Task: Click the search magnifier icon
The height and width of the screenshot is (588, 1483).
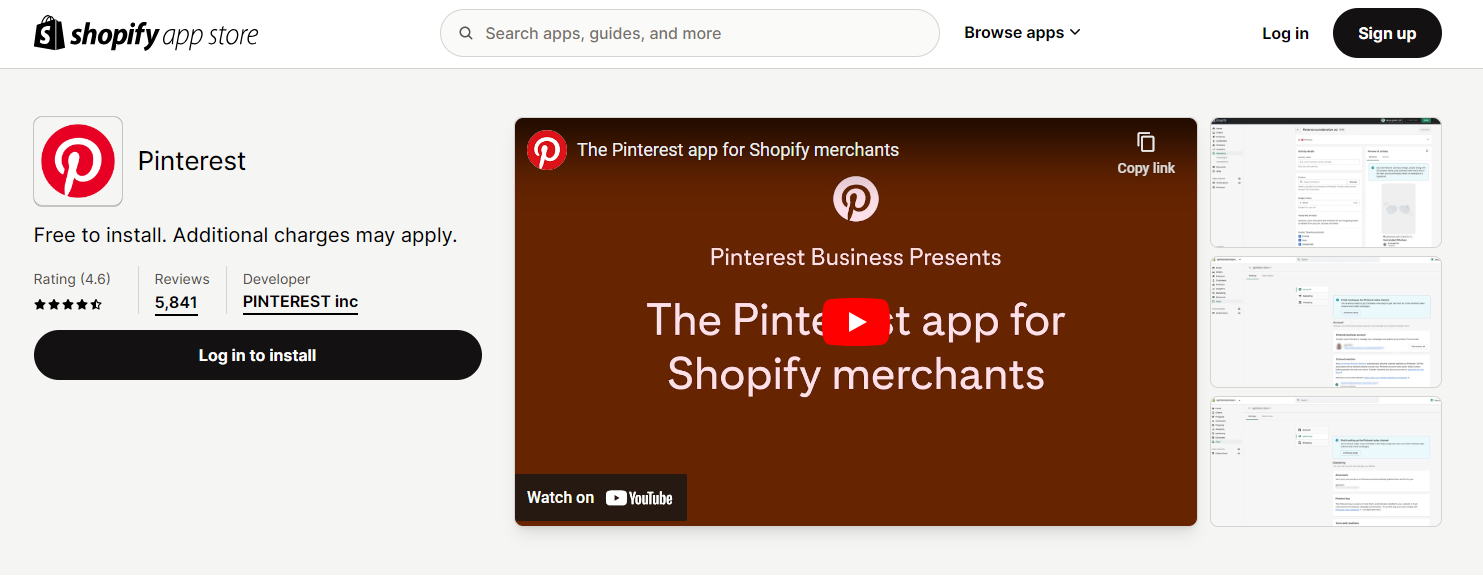Action: [x=466, y=33]
